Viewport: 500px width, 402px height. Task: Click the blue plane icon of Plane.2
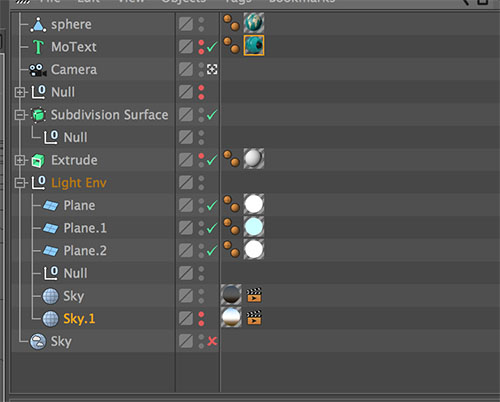click(51, 251)
